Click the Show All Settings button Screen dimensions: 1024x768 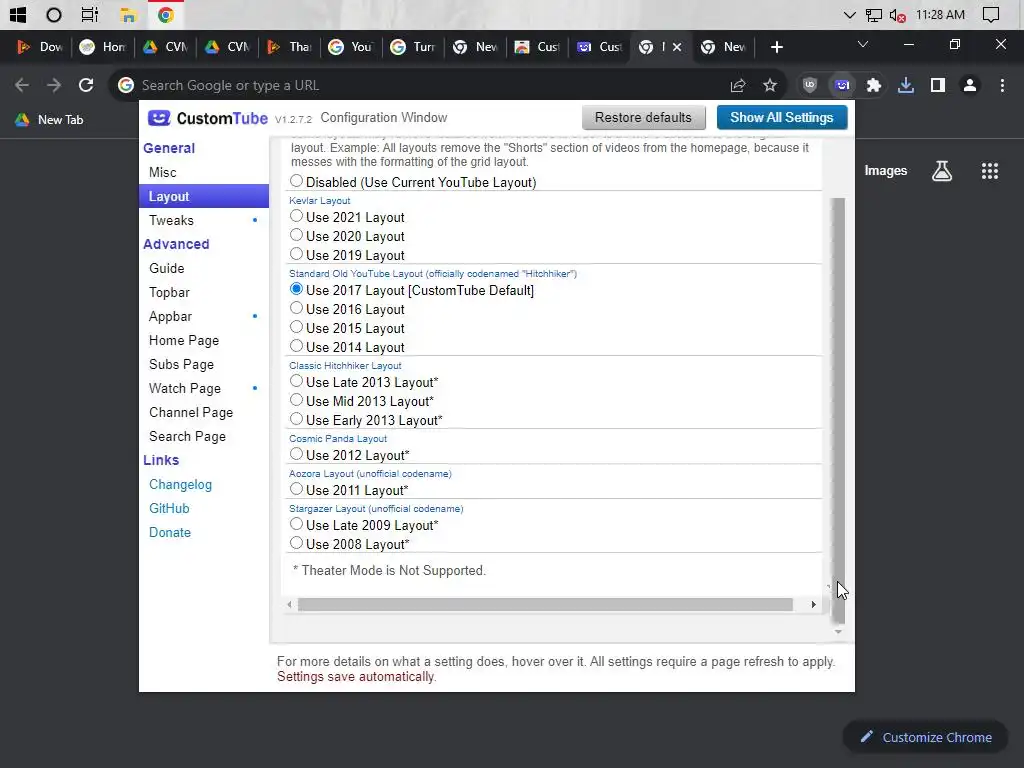pos(782,118)
